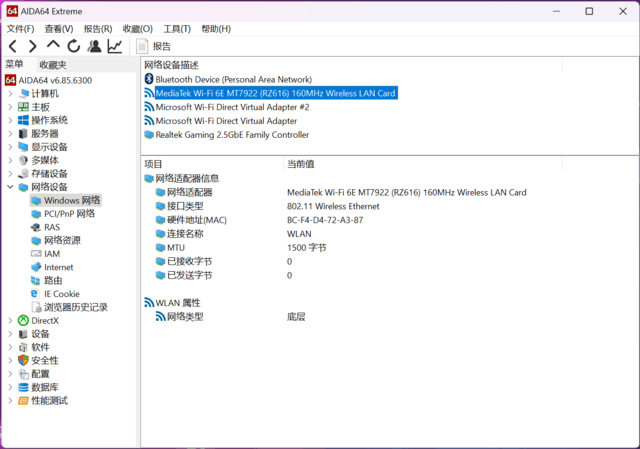Expand the DirectX tree node
The width and height of the screenshot is (640, 449).
(x=10, y=320)
